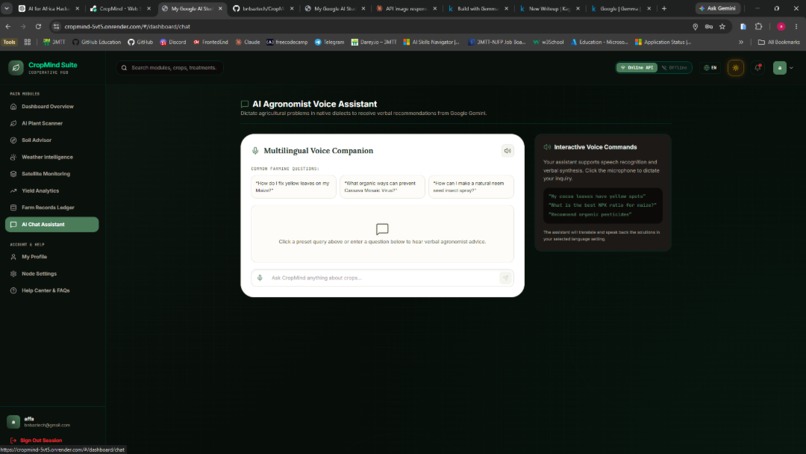Viewport: 806px width, 454px height.
Task: Click the chat bubble placeholder icon
Action: coord(382,229)
